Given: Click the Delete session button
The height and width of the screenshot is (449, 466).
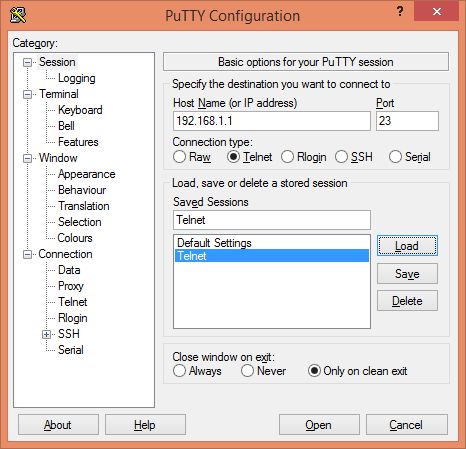Looking at the screenshot, I should 407,301.
